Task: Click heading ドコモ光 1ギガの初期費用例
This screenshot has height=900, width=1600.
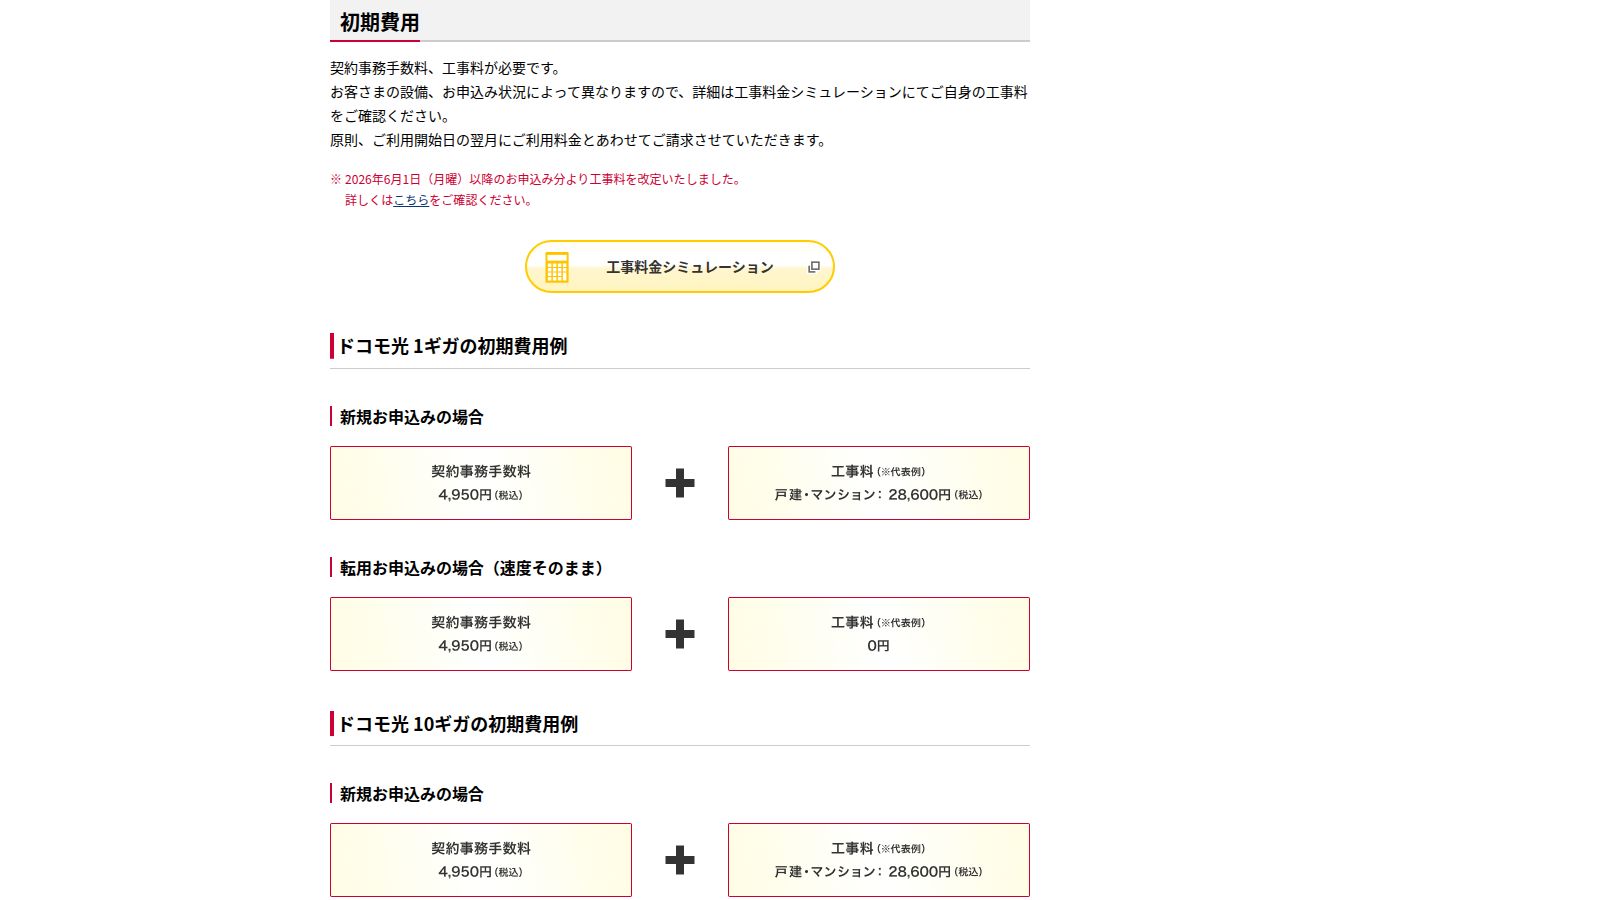Action: click(x=452, y=346)
